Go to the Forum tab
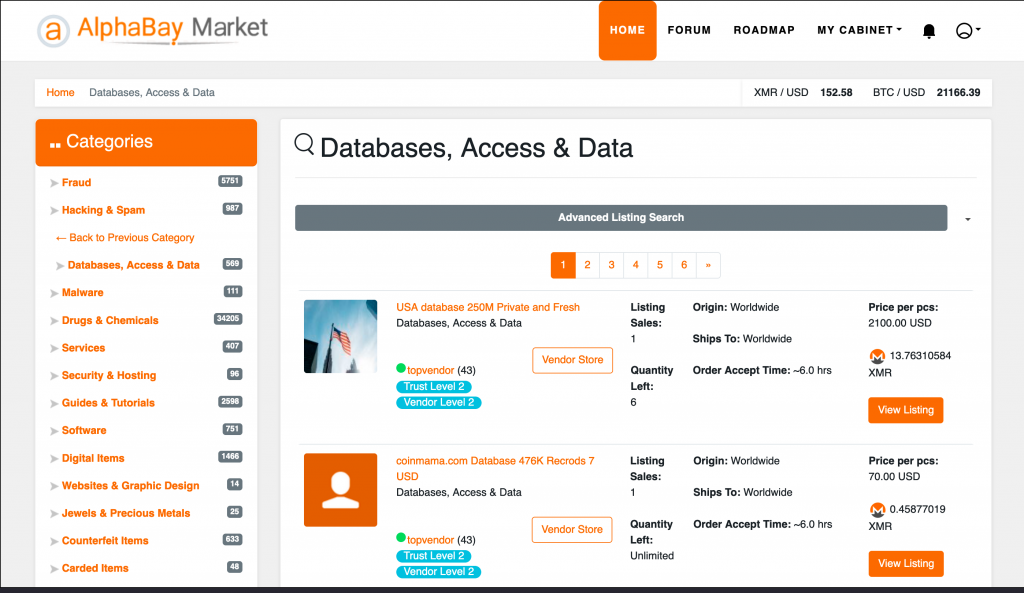Viewport: 1024px width, 593px height. click(x=689, y=30)
